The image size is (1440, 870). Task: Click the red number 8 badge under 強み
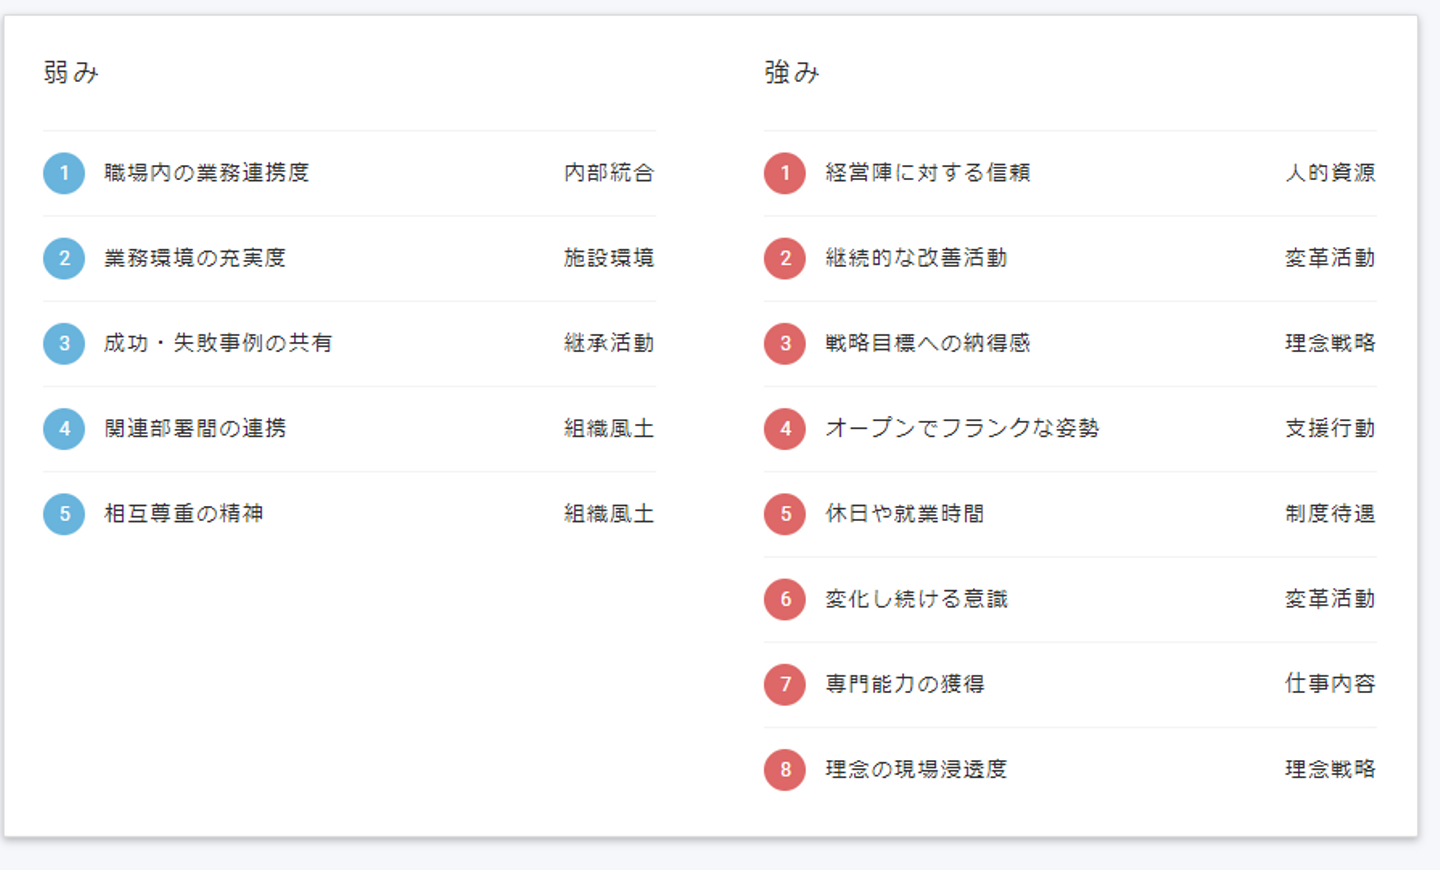tap(785, 770)
